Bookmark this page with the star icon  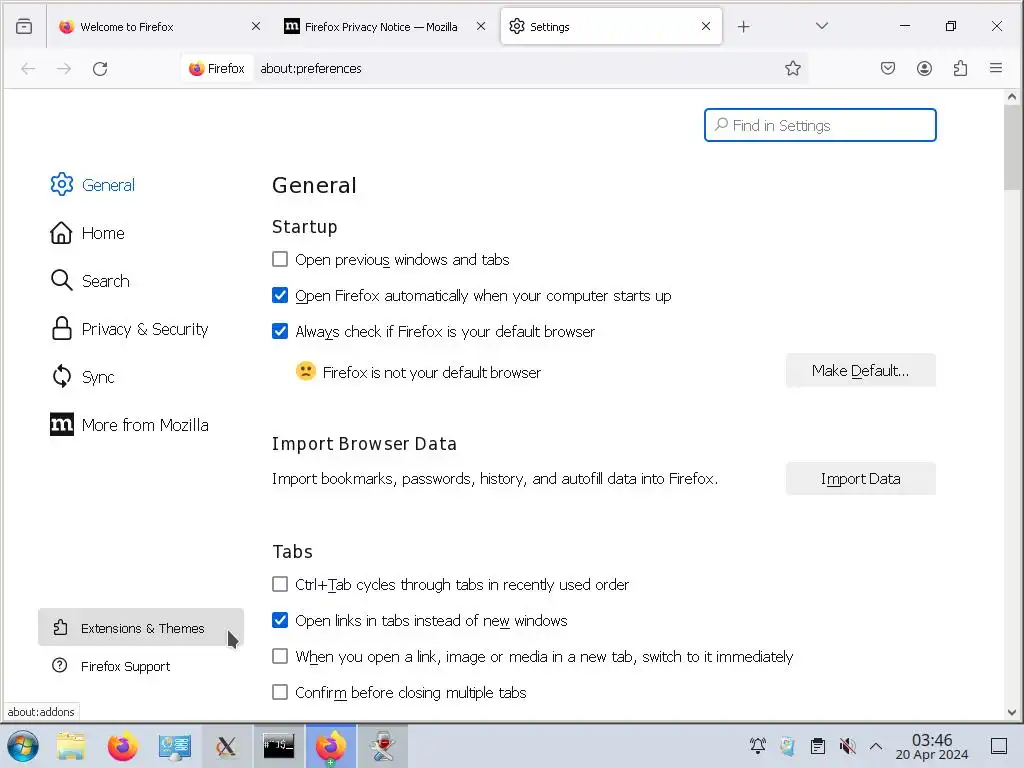793,69
